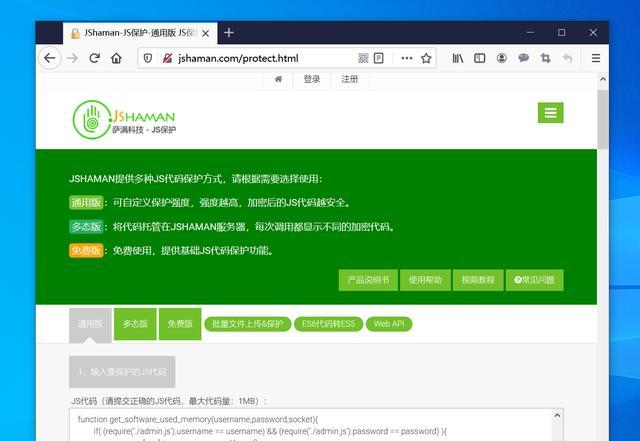Open a new browser tab
Viewport: 640px width, 441px height.
pos(229,33)
